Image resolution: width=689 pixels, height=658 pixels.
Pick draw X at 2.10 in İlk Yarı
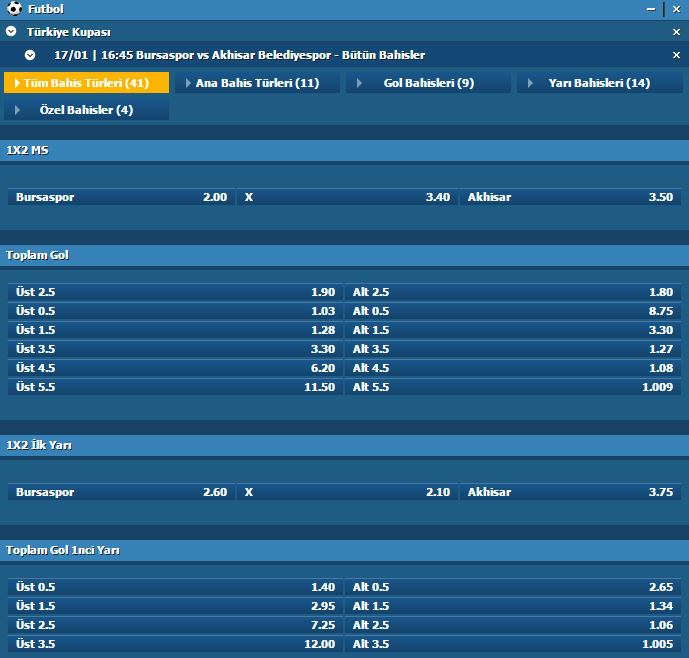point(347,492)
